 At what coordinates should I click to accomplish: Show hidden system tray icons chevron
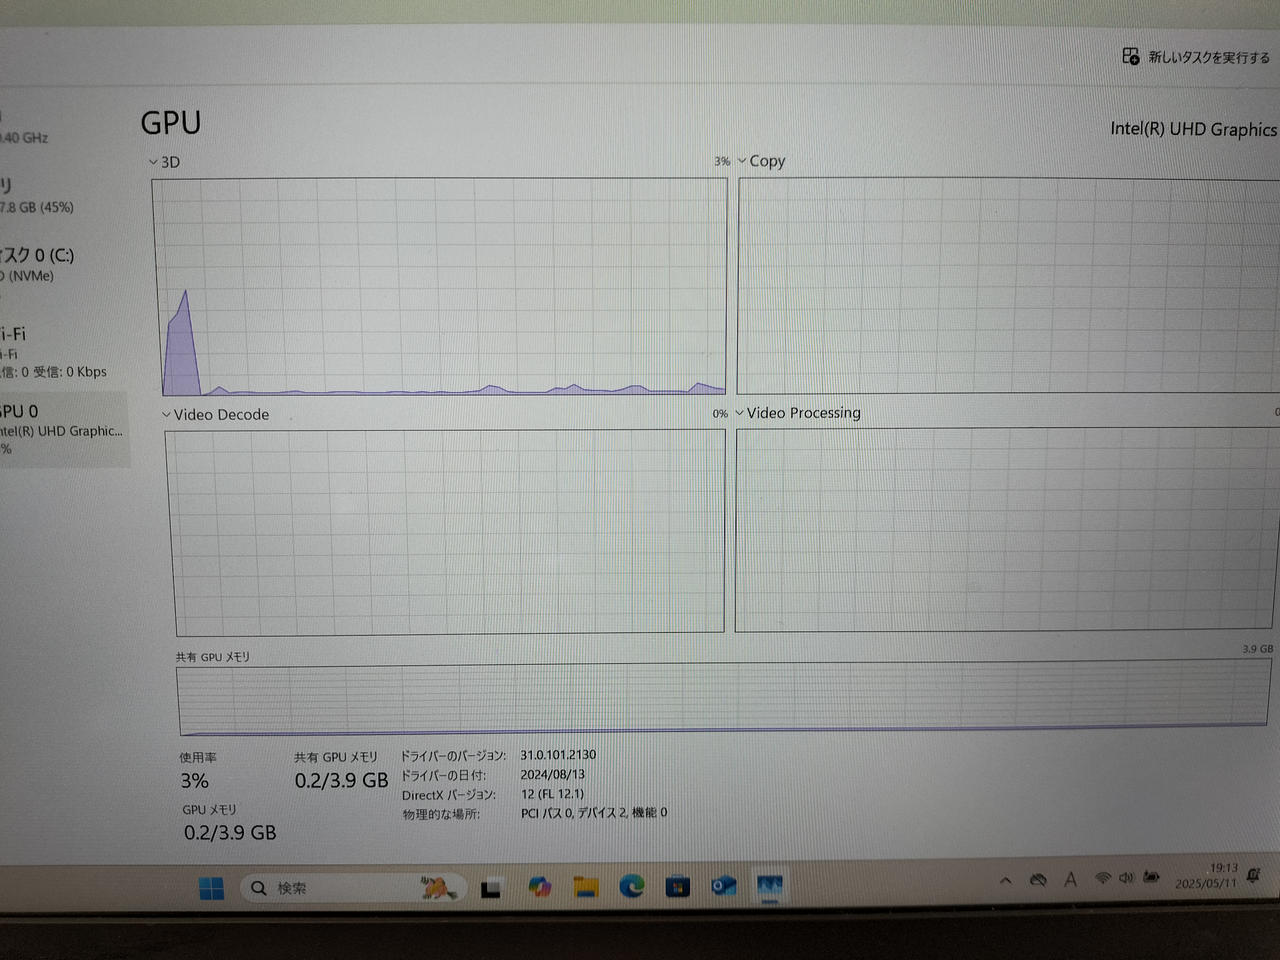point(1006,880)
